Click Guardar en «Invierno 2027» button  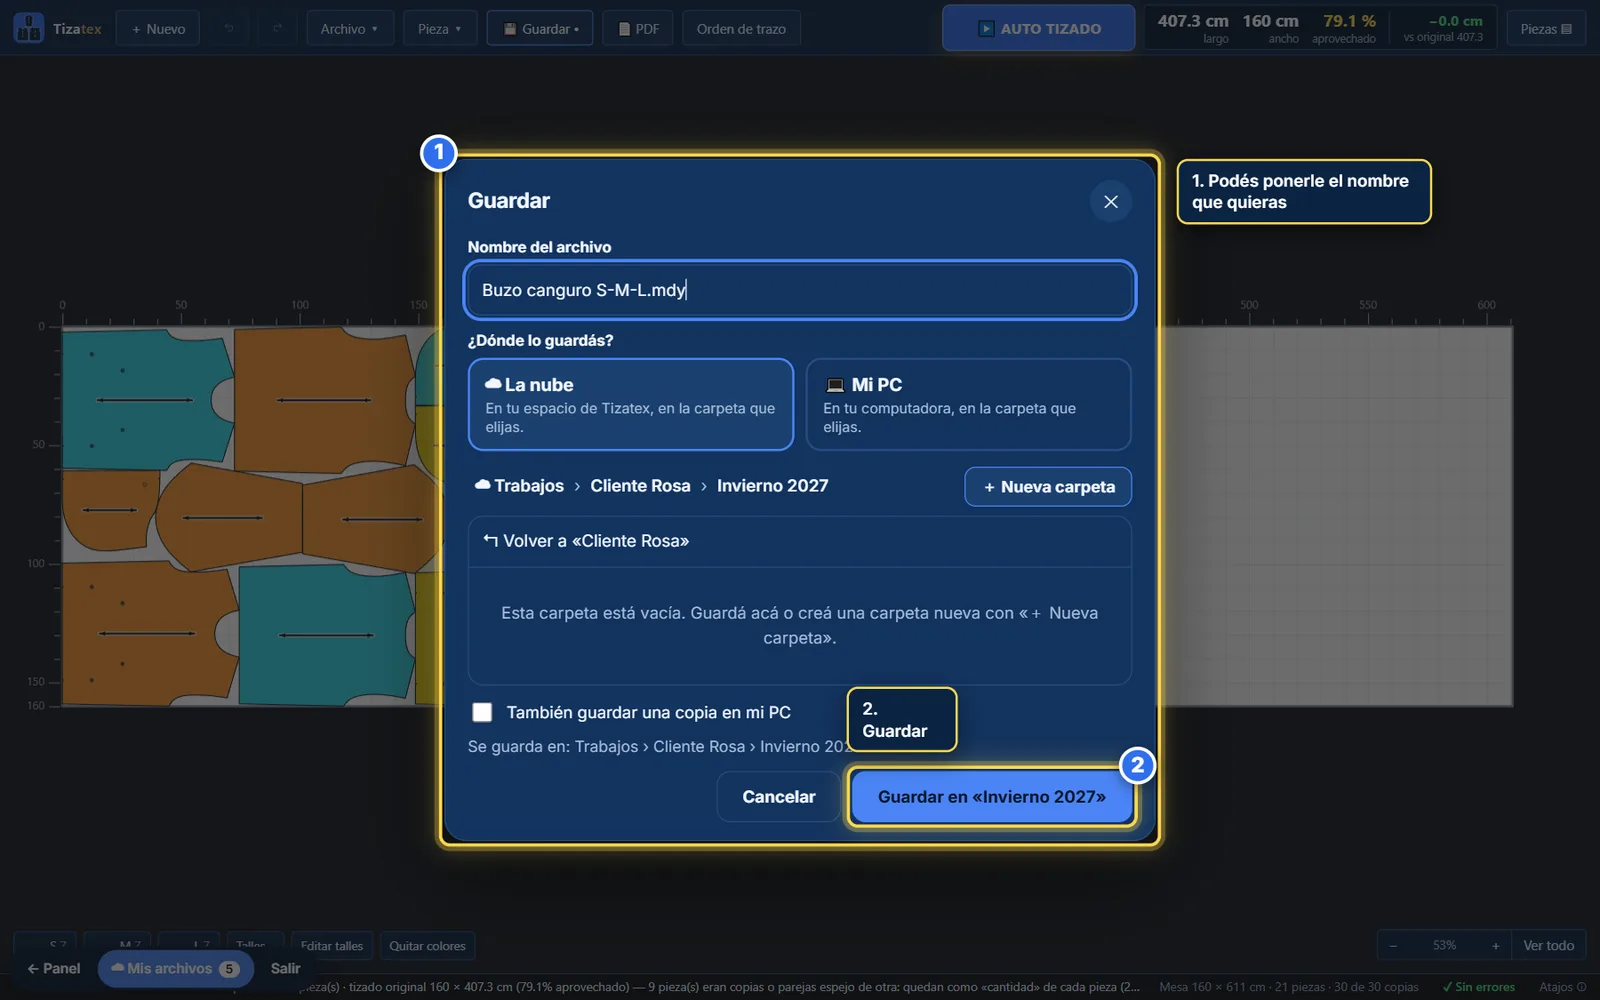pyautogui.click(x=991, y=797)
